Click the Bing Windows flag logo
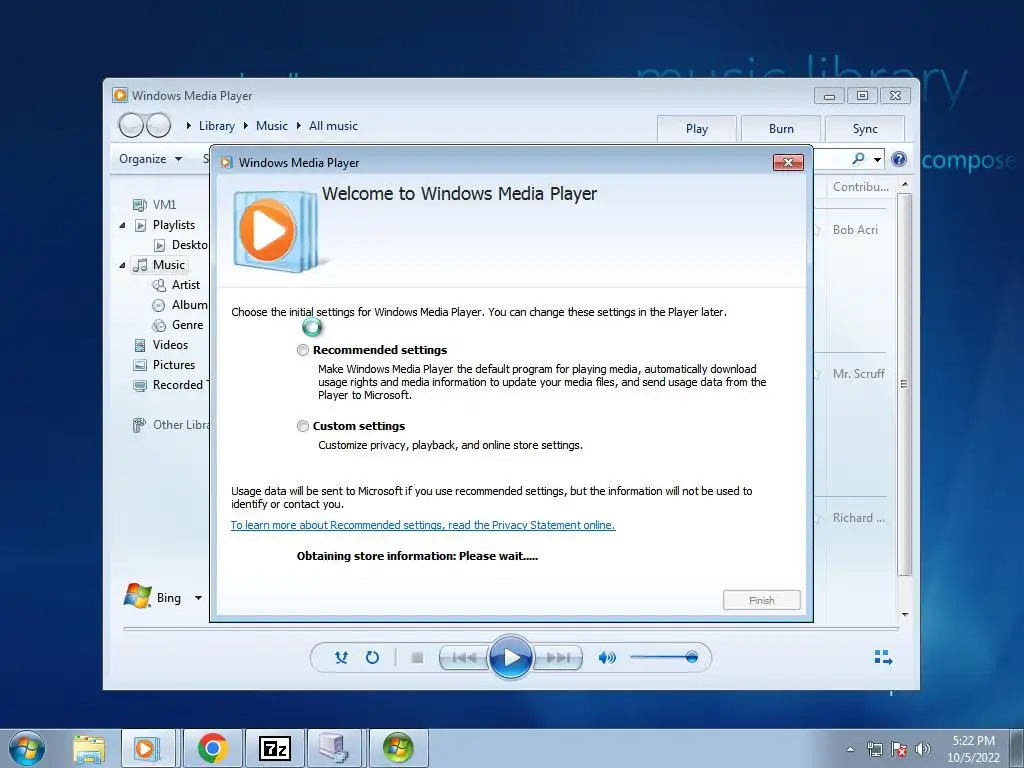This screenshot has width=1024, height=768. click(137, 596)
